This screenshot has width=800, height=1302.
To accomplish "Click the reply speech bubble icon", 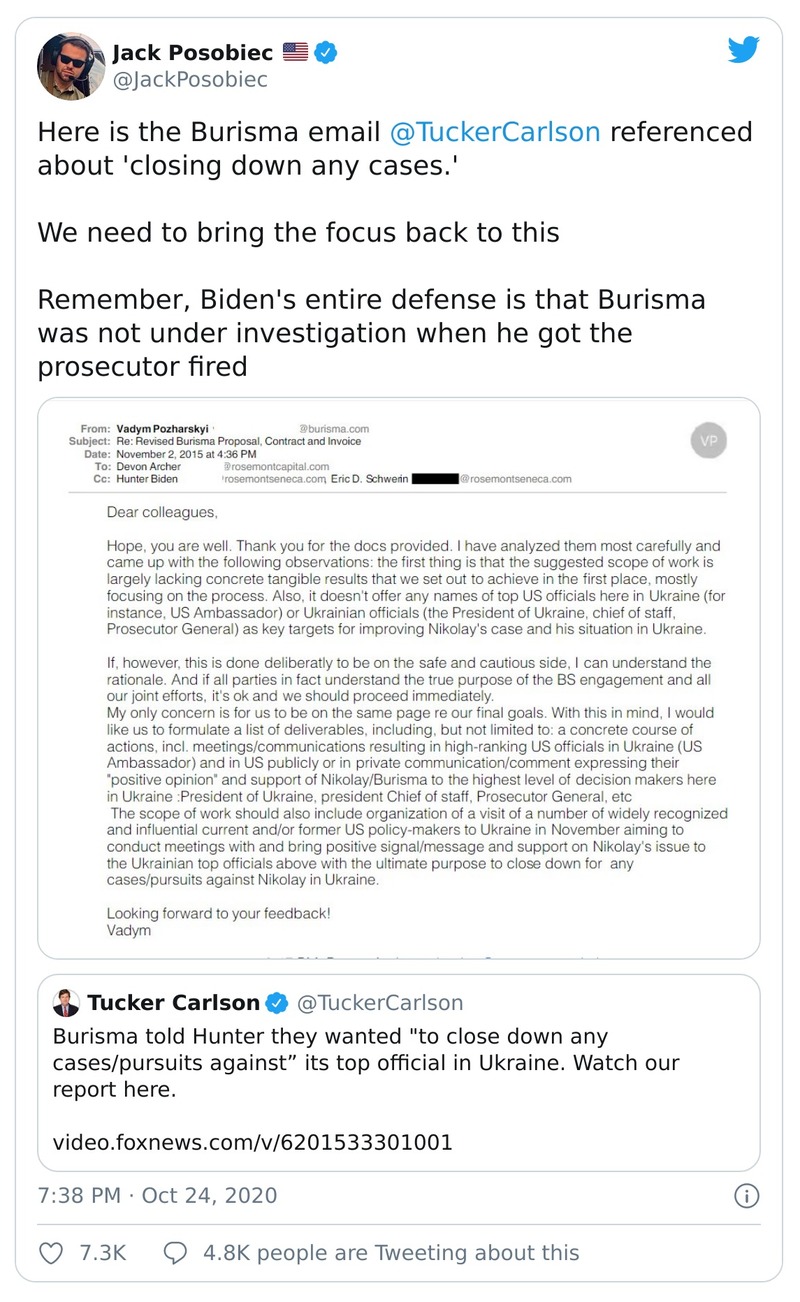I will 175,1252.
